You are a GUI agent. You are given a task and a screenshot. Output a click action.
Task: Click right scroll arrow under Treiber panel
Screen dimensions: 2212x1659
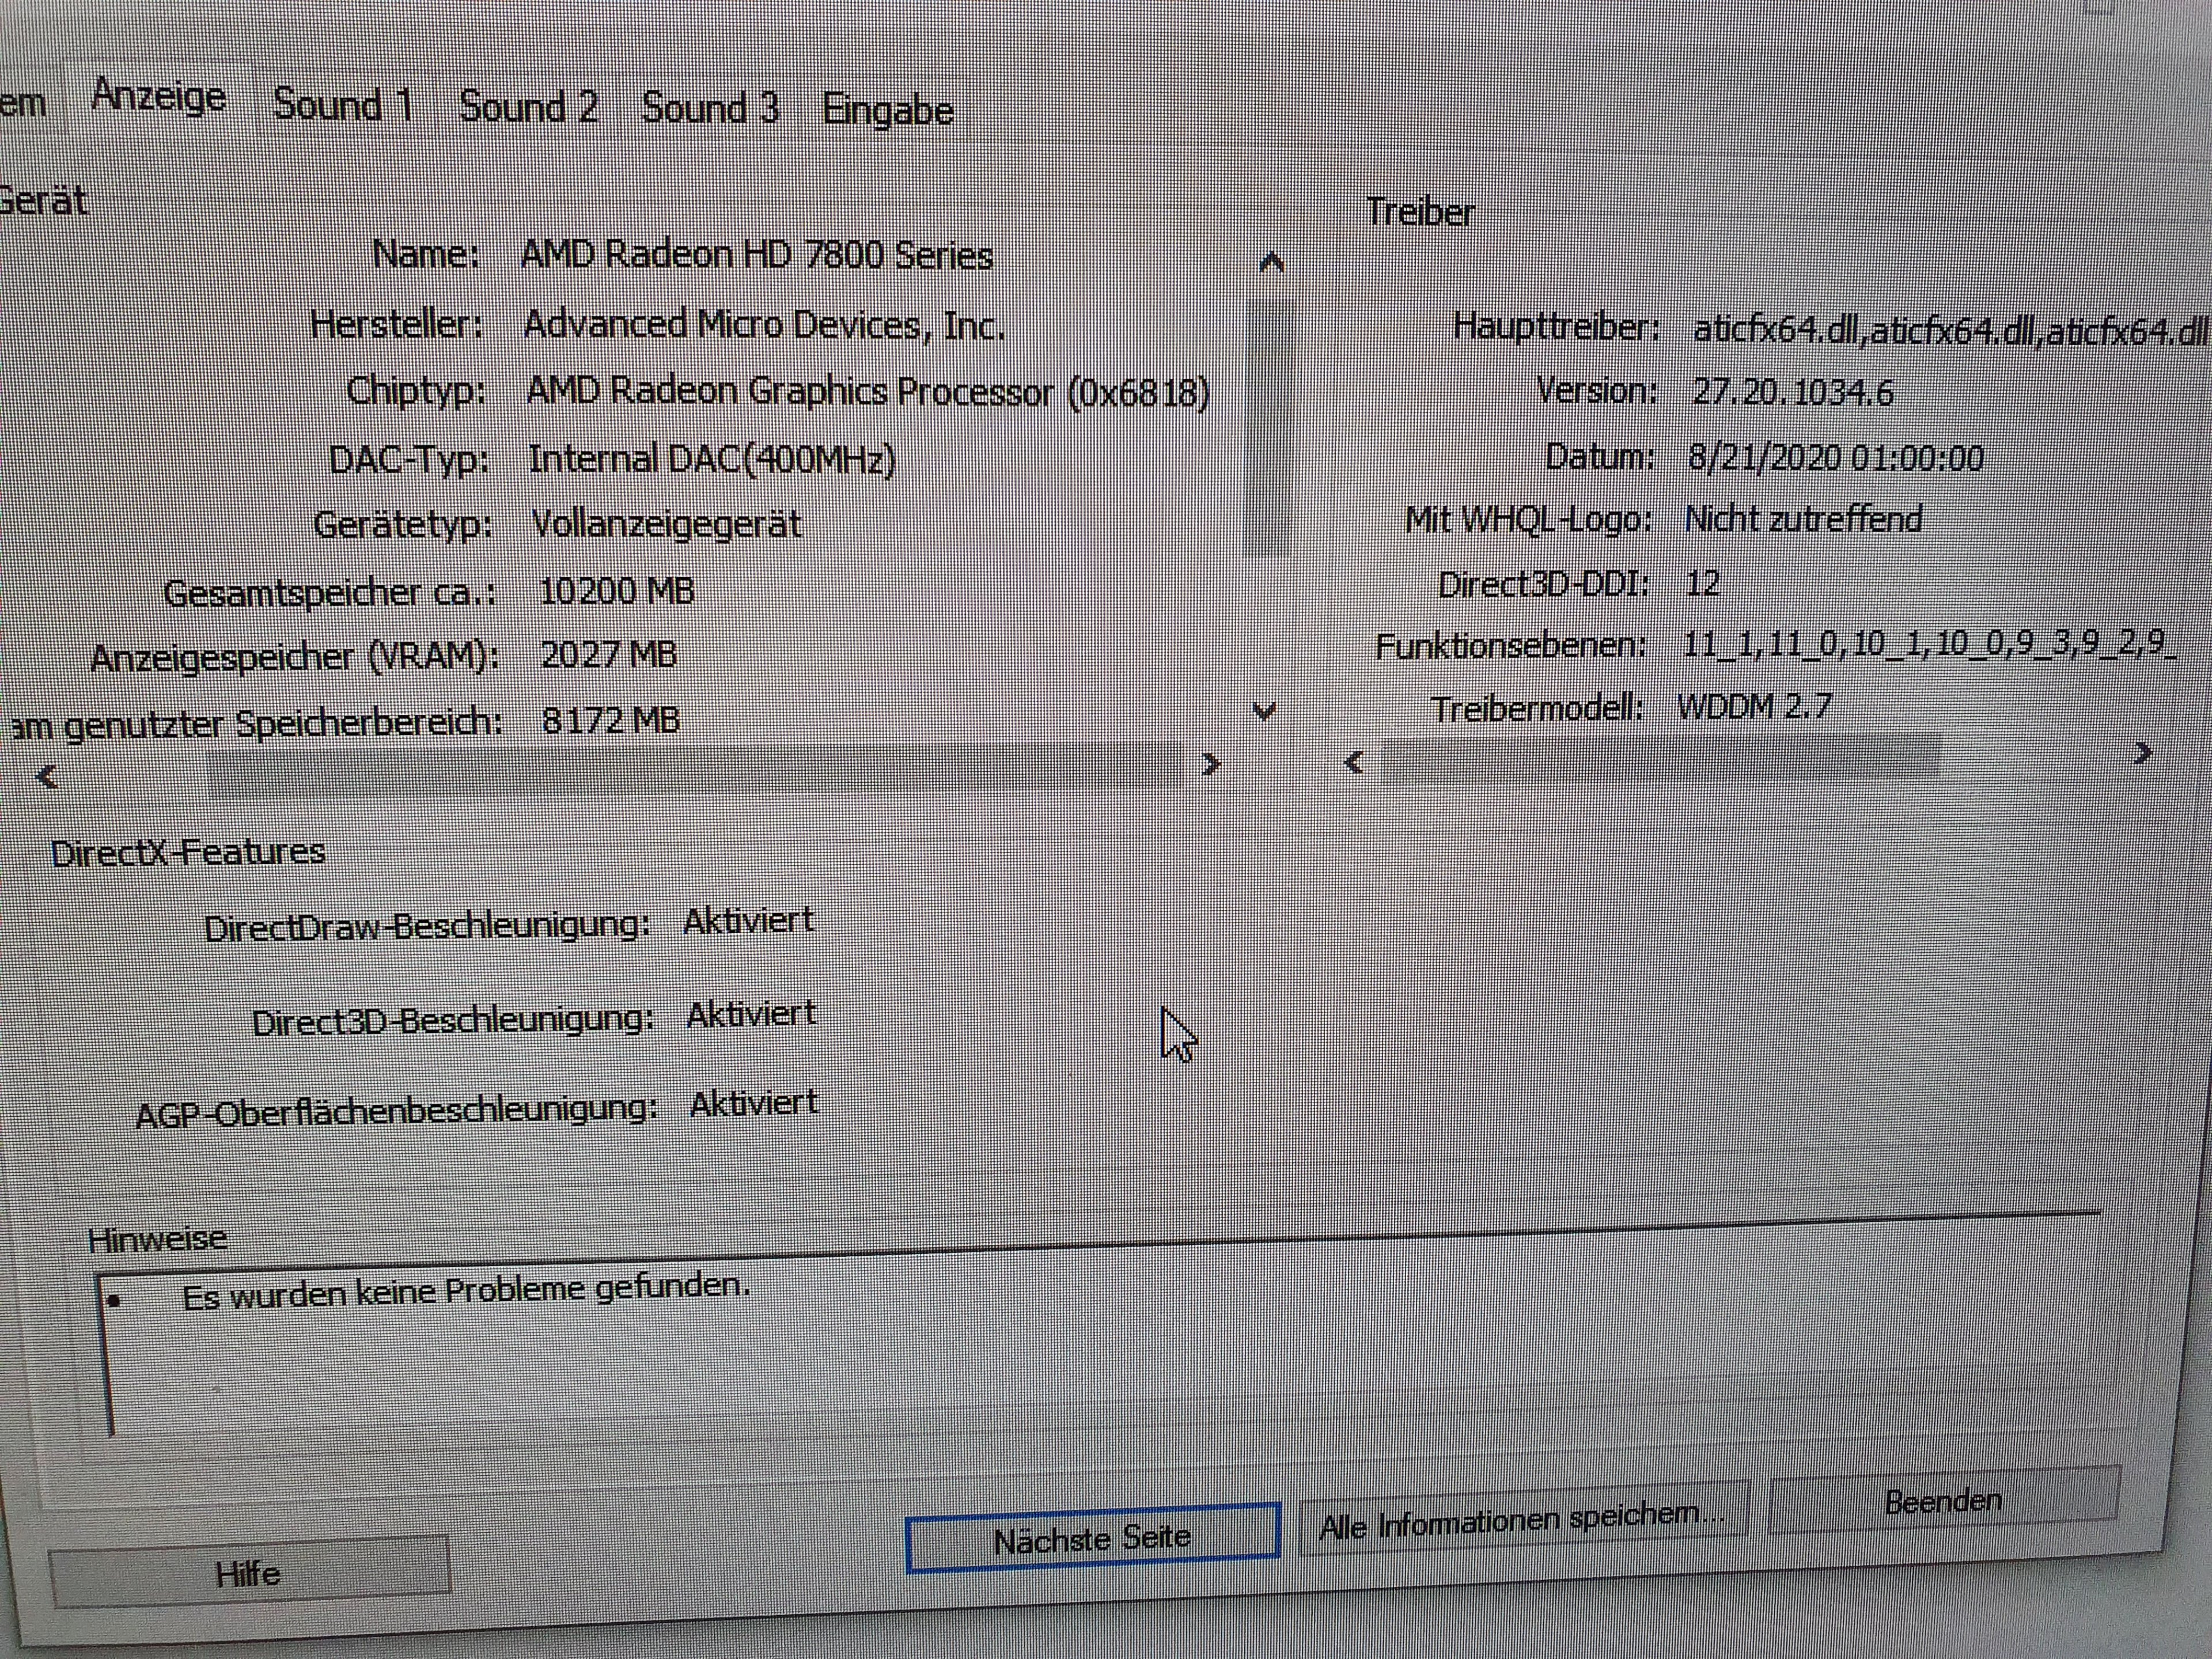2142,752
